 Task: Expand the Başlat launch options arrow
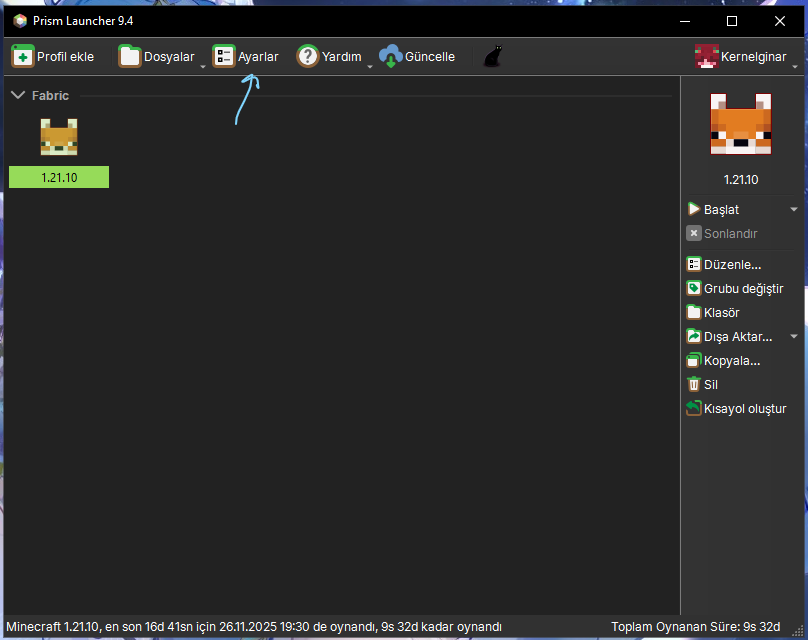pyautogui.click(x=794, y=209)
